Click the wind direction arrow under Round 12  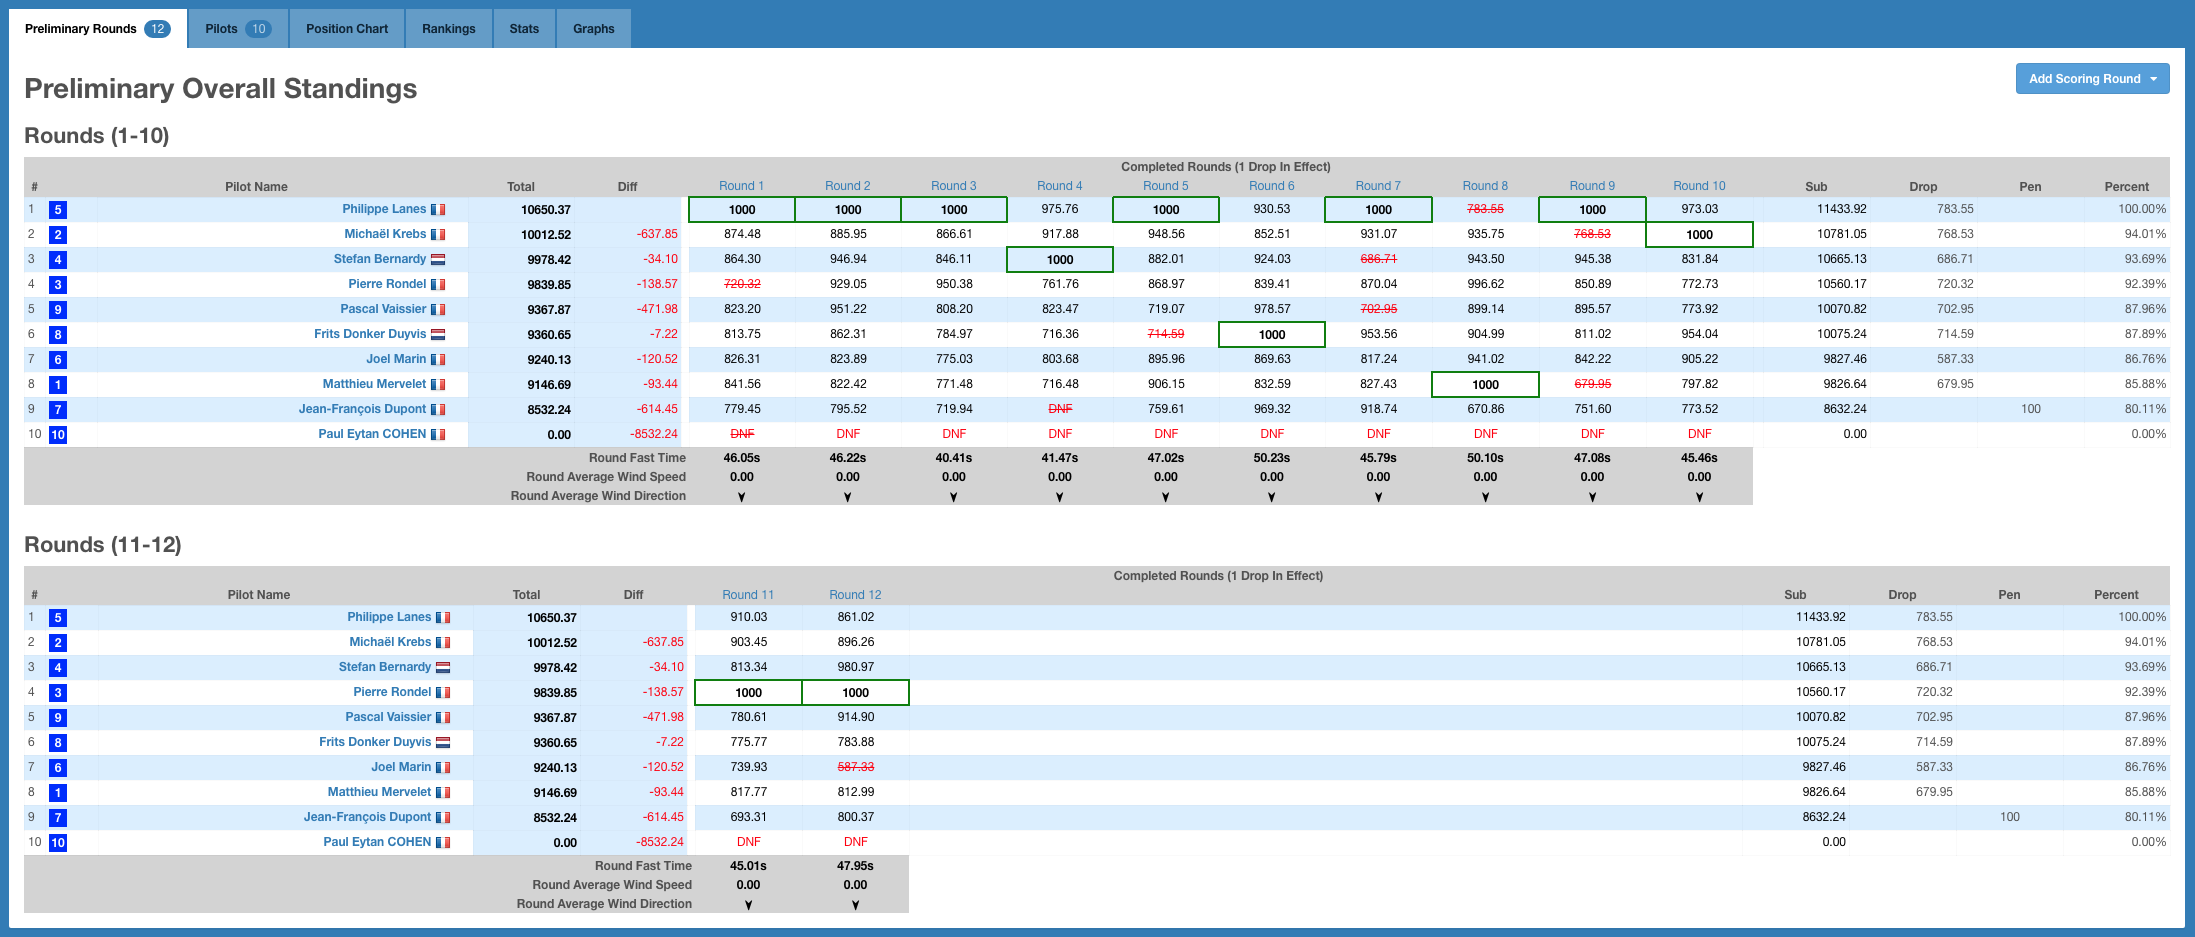coord(855,905)
